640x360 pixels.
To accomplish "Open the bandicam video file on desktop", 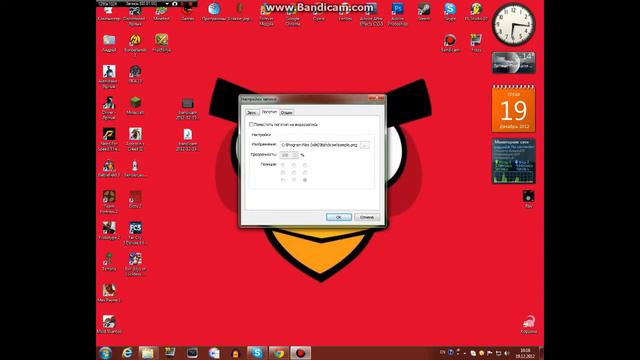I will [187, 109].
